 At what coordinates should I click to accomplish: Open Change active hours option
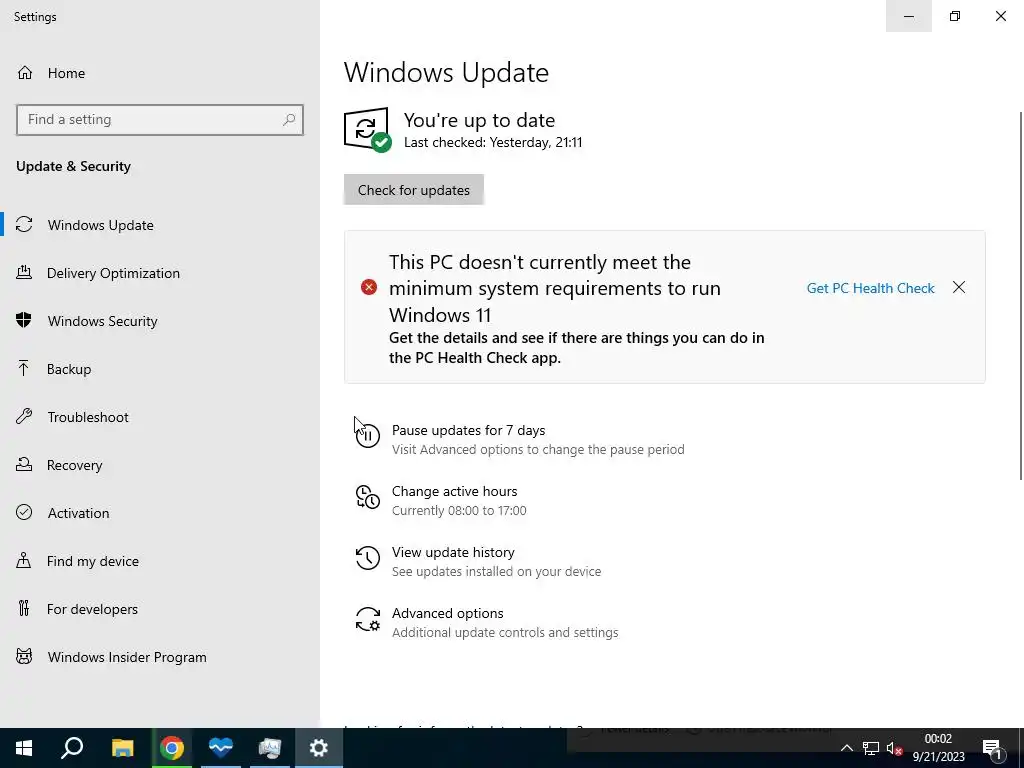tap(455, 491)
